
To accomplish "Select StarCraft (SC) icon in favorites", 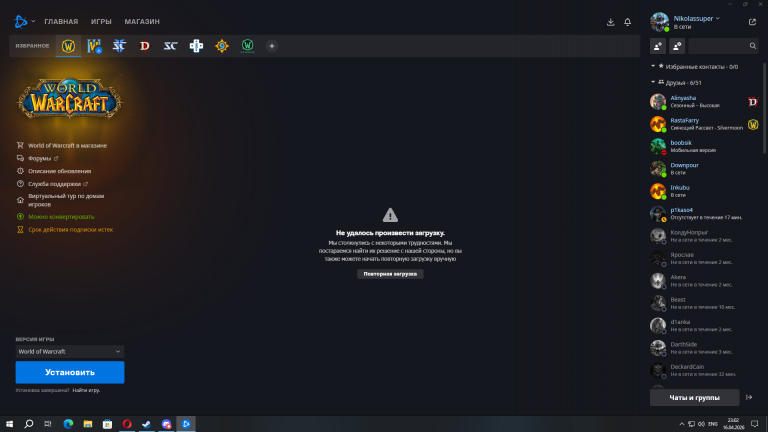I will 170,46.
